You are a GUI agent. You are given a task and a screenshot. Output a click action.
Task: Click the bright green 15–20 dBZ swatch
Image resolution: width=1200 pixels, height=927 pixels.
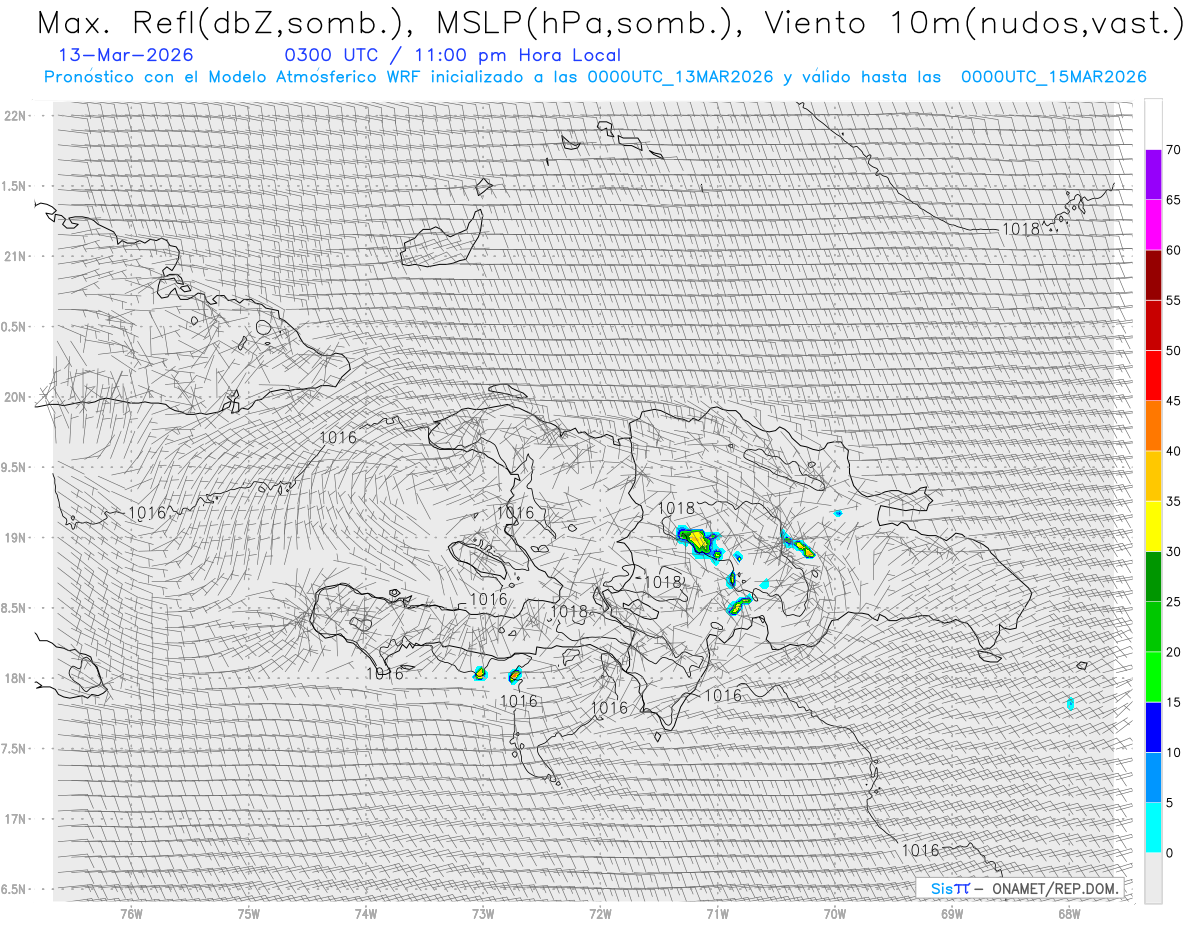1153,677
